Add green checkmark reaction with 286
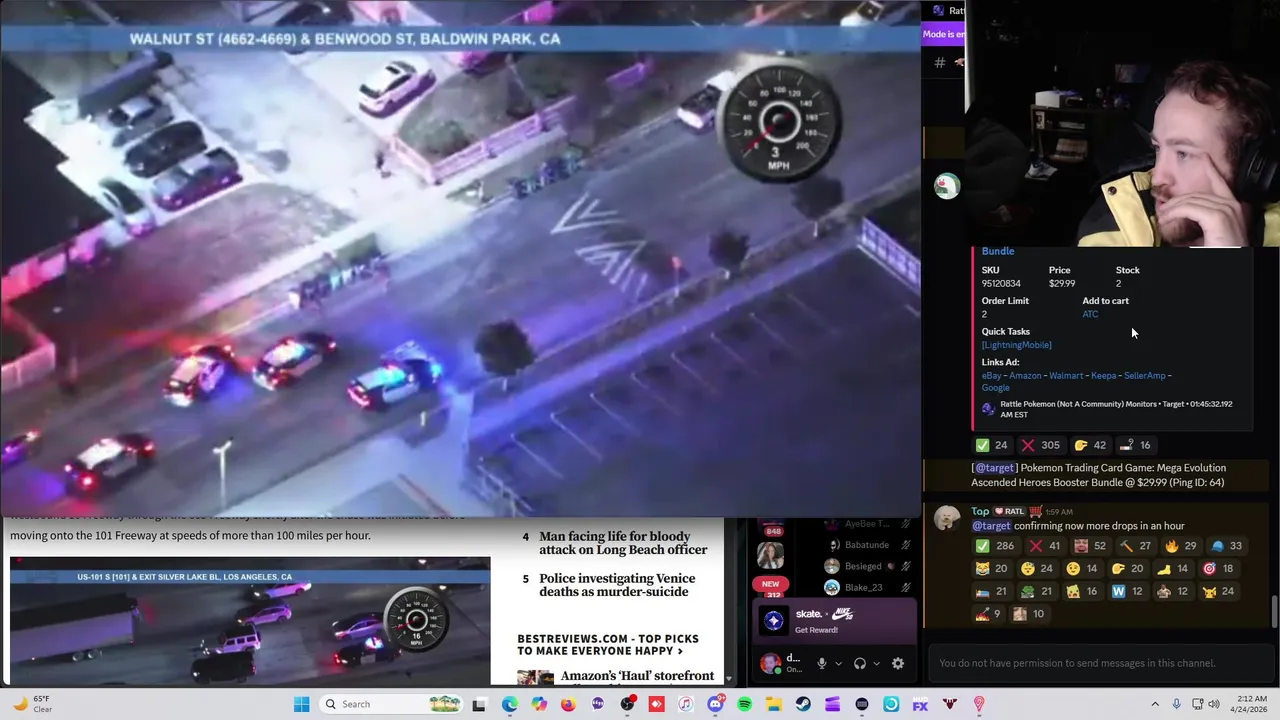 pos(995,546)
